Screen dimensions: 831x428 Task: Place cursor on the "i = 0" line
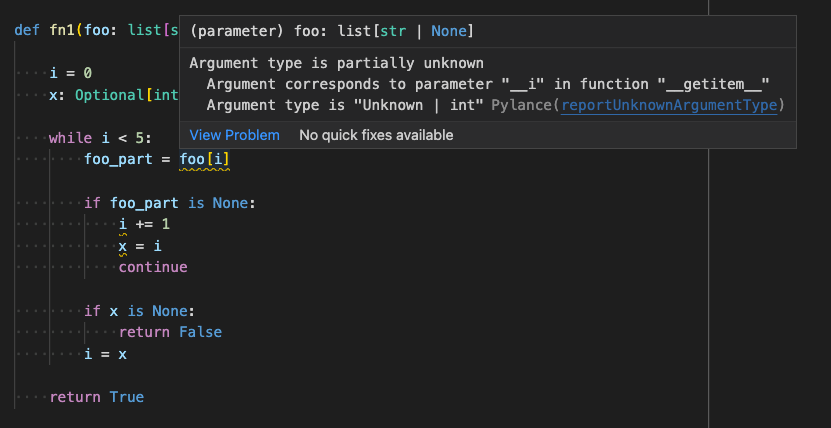[x=71, y=73]
